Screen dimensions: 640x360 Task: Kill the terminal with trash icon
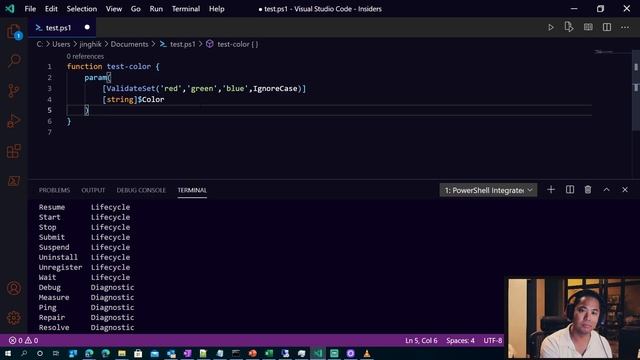pyautogui.click(x=588, y=190)
